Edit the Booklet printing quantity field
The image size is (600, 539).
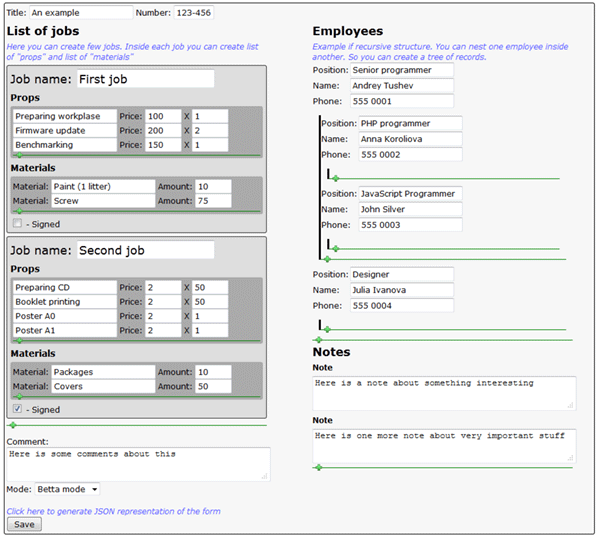[x=210, y=301]
